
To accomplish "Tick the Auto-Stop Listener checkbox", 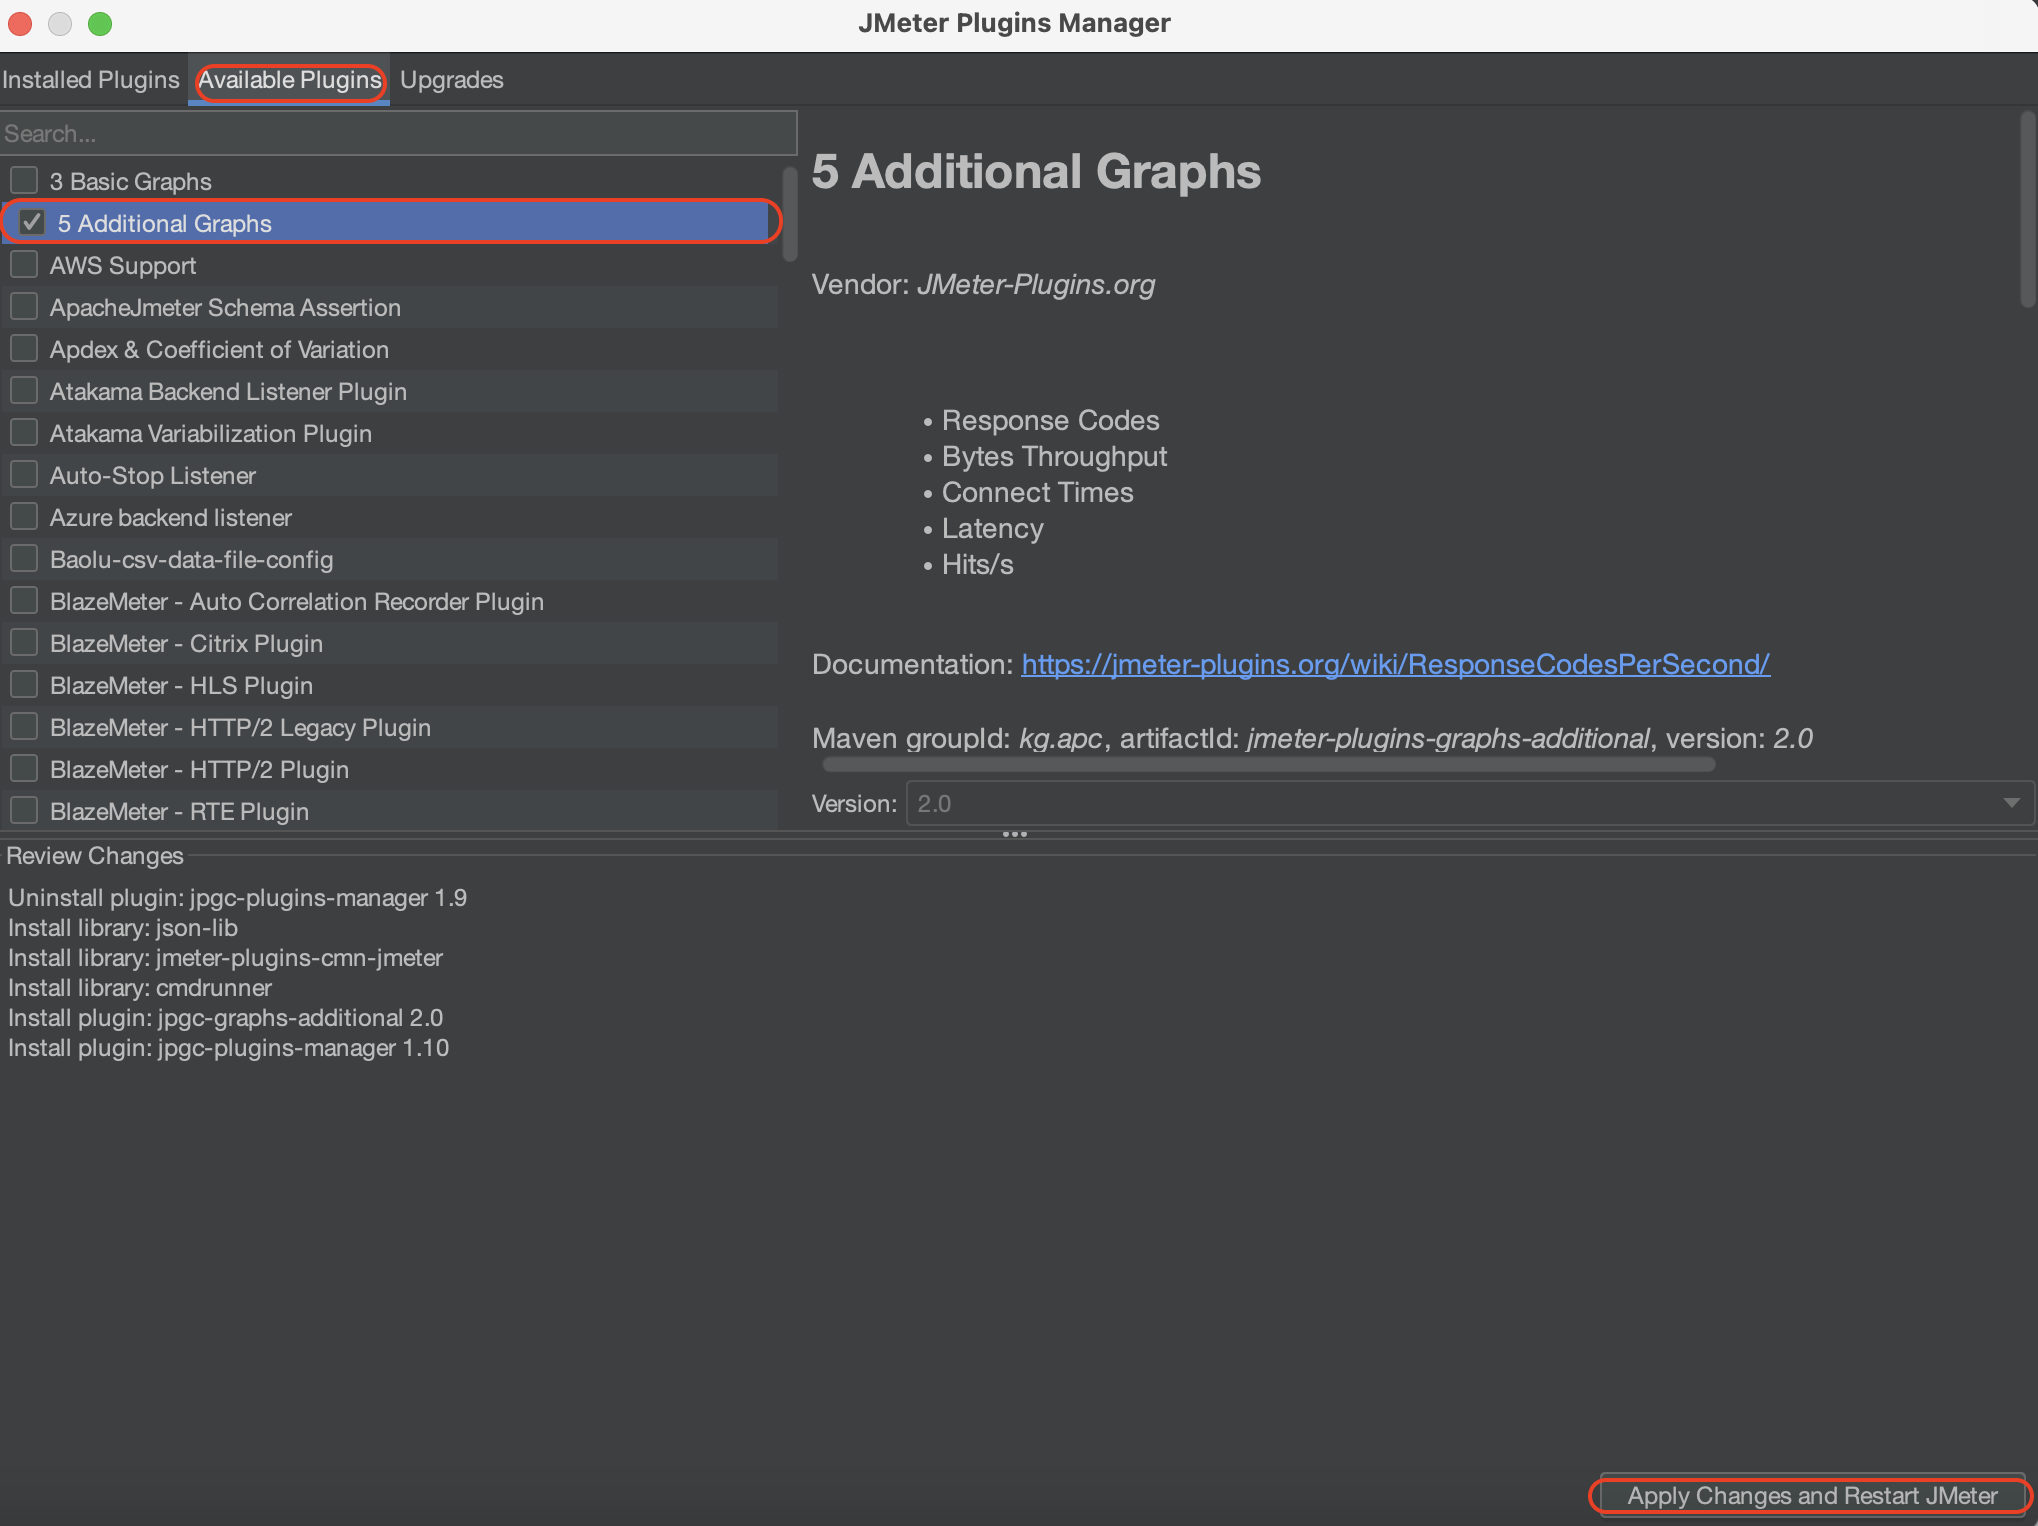I will 24,475.
